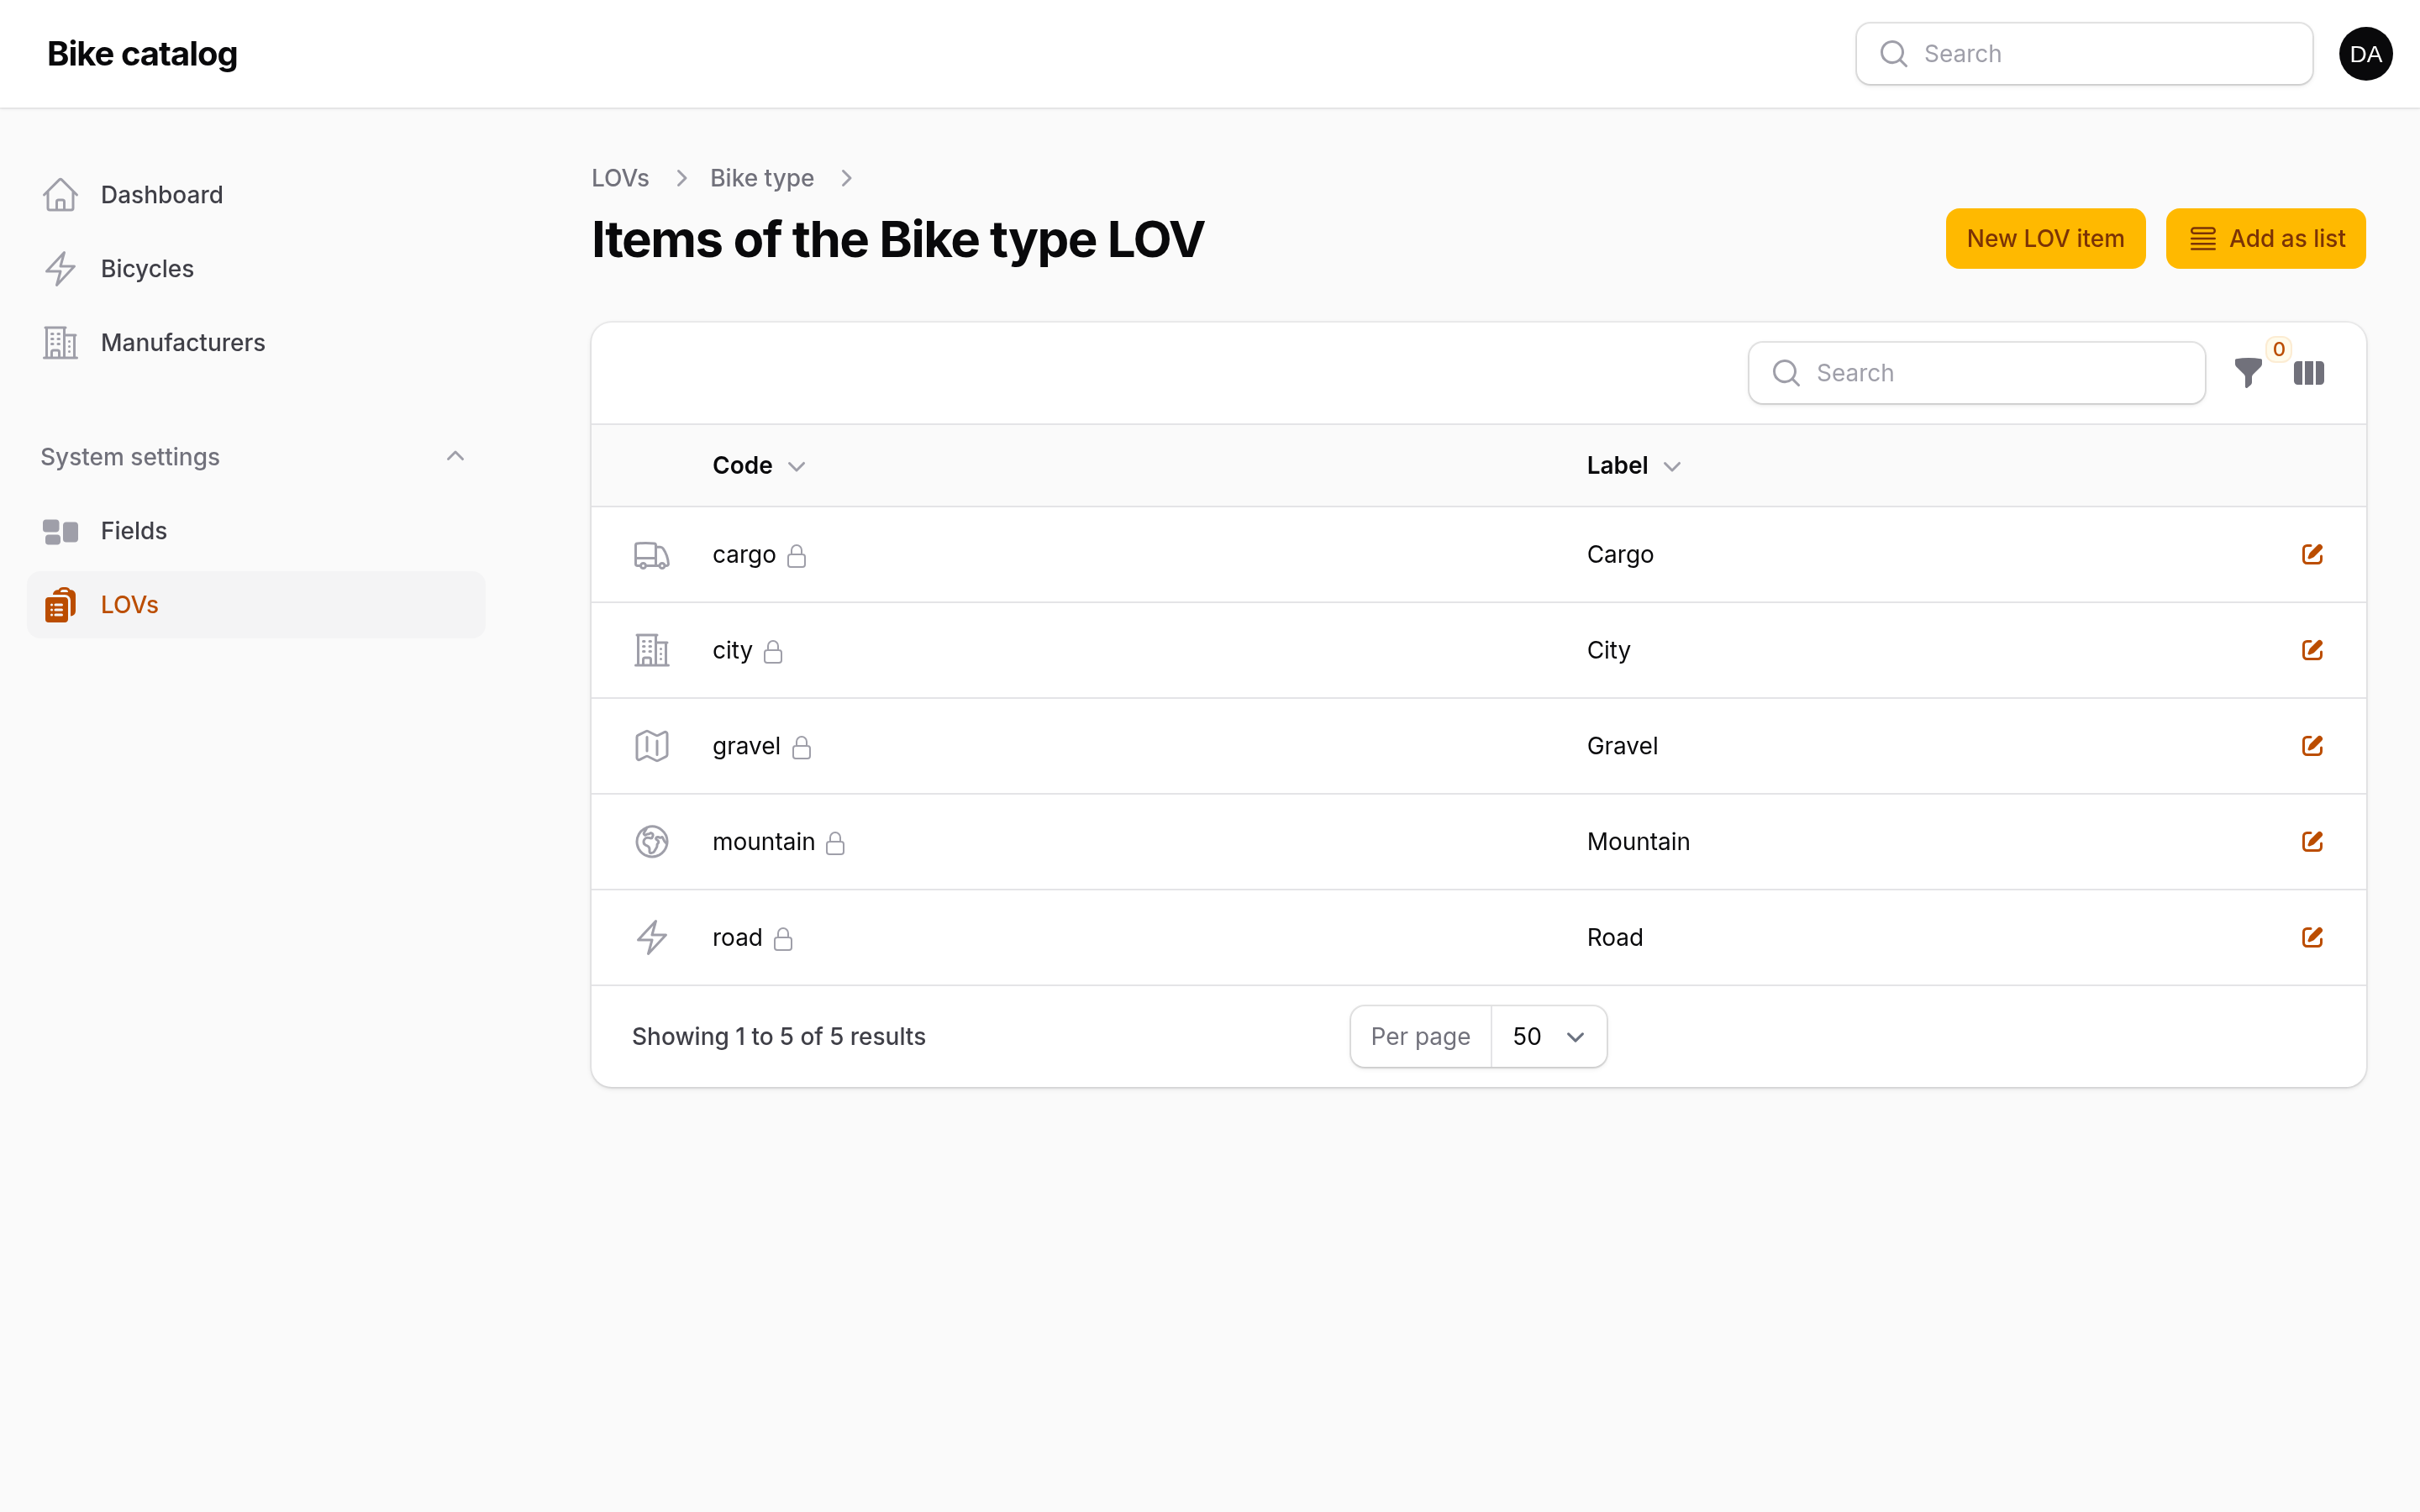This screenshot has width=2420, height=1512.
Task: Focus the table Search field
Action: (1976, 373)
